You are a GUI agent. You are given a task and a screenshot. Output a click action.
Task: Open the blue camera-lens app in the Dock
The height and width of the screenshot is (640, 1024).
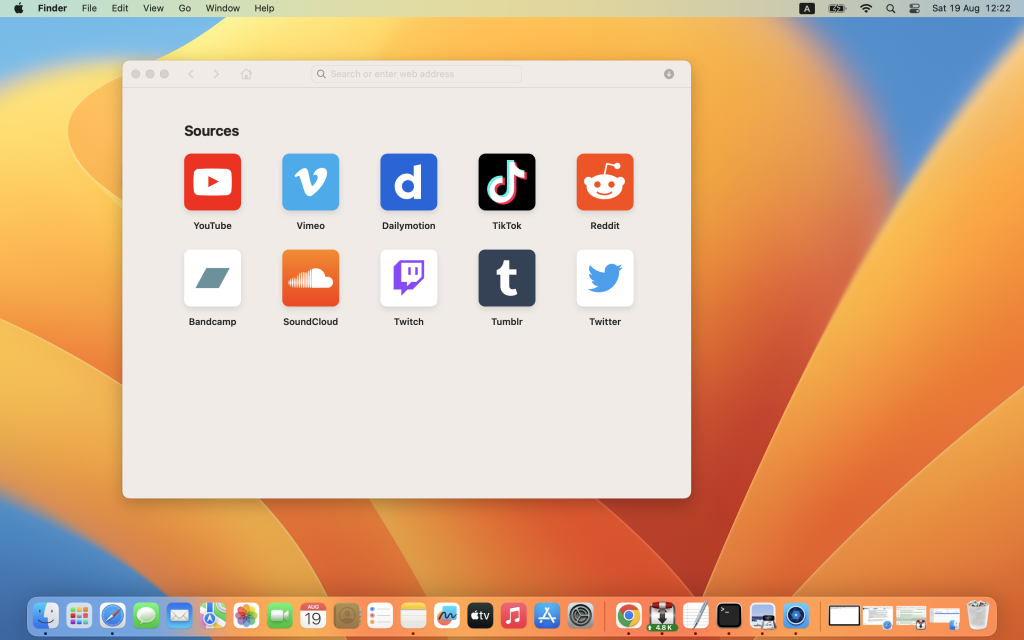pyautogui.click(x=795, y=615)
